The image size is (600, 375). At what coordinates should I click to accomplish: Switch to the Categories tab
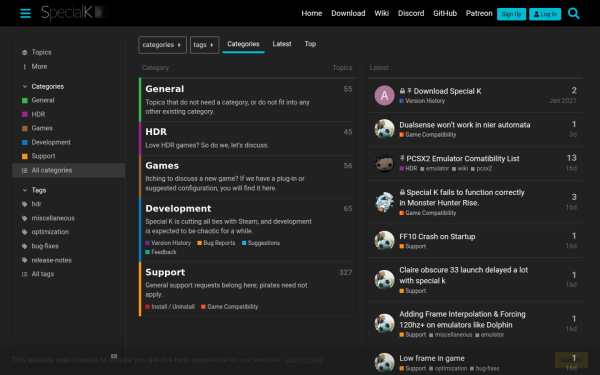pyautogui.click(x=243, y=44)
